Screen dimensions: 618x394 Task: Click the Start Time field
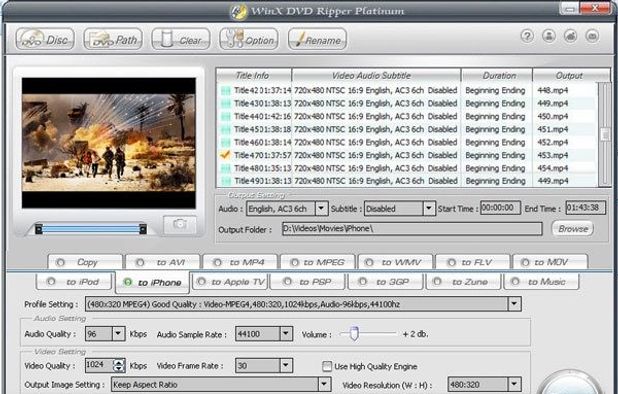[500, 208]
